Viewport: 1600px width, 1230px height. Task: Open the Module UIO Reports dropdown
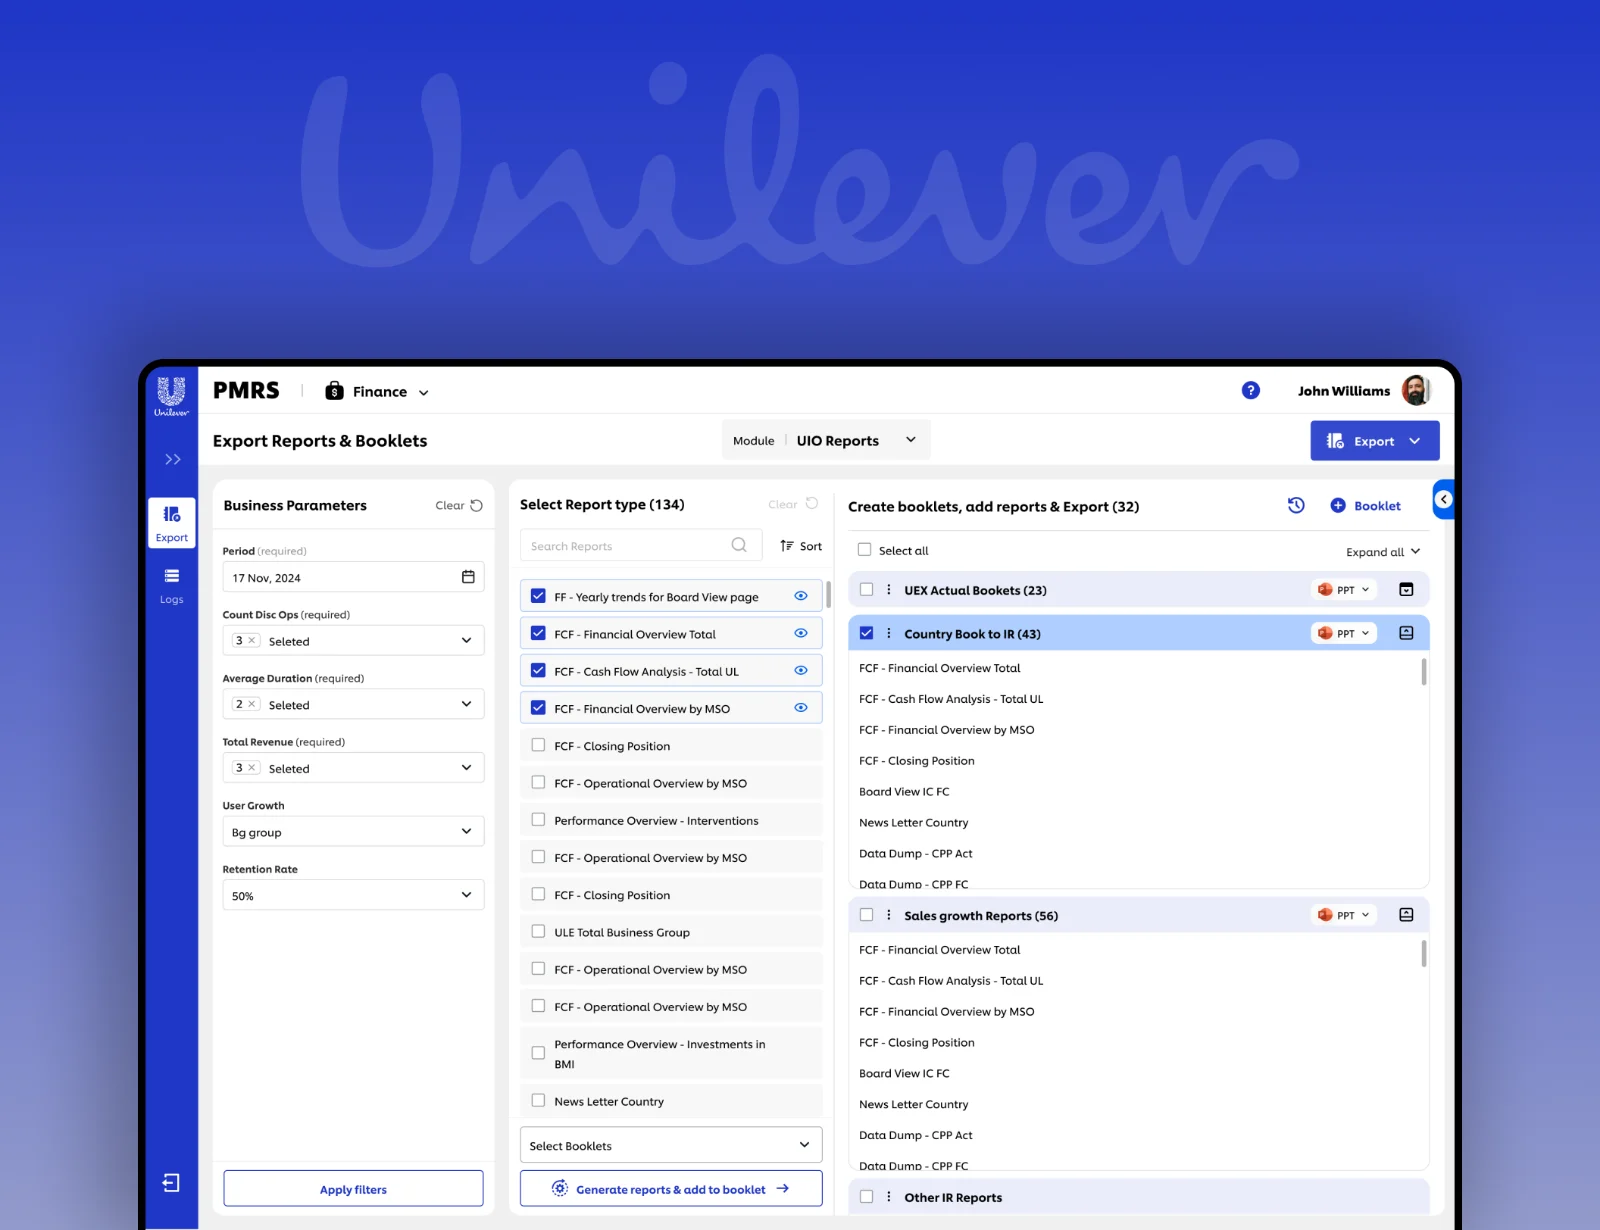point(826,440)
